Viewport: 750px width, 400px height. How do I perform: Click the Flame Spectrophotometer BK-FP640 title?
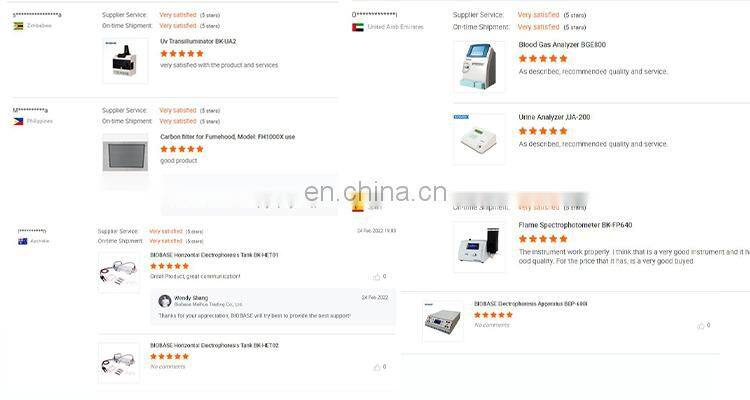point(575,225)
